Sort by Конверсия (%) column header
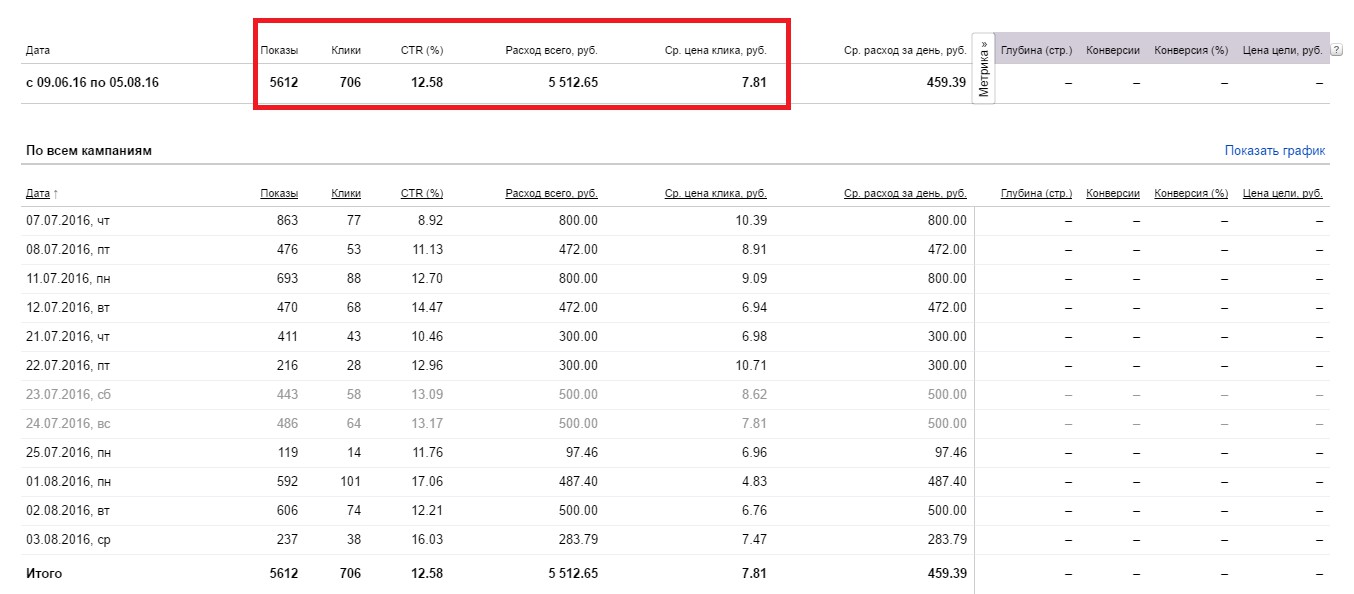1354x594 pixels. pos(1191,193)
